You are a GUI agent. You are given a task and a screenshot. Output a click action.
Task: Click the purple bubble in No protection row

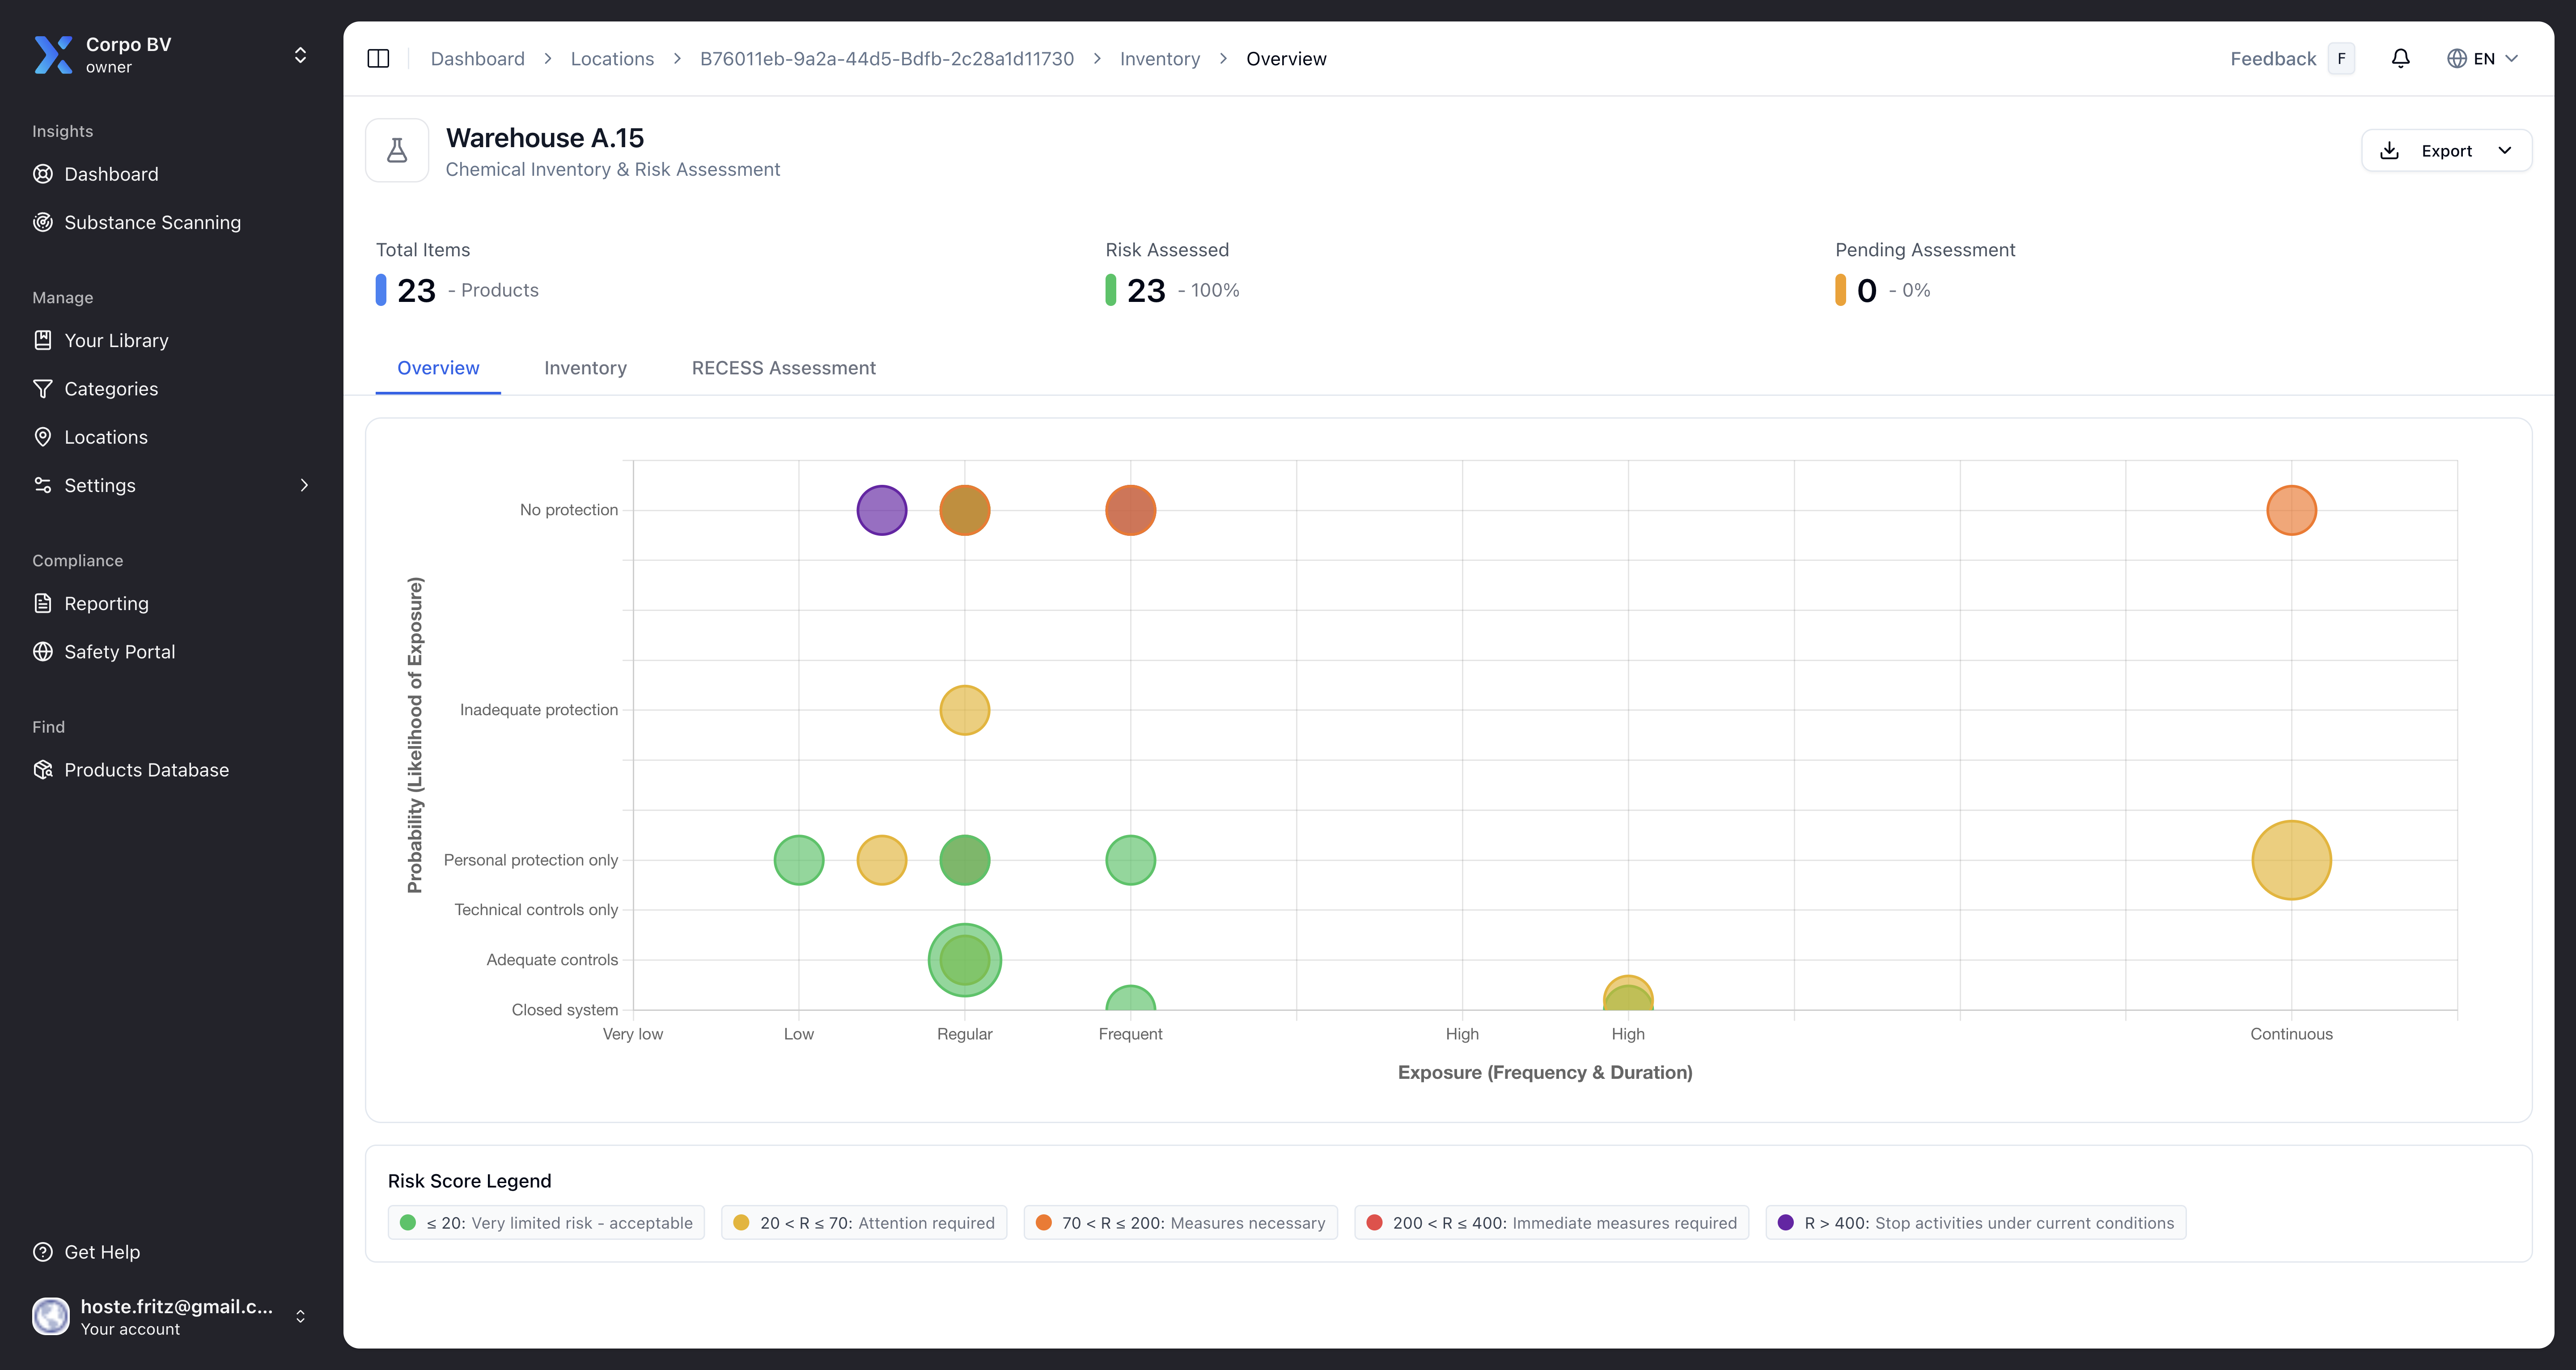(881, 510)
